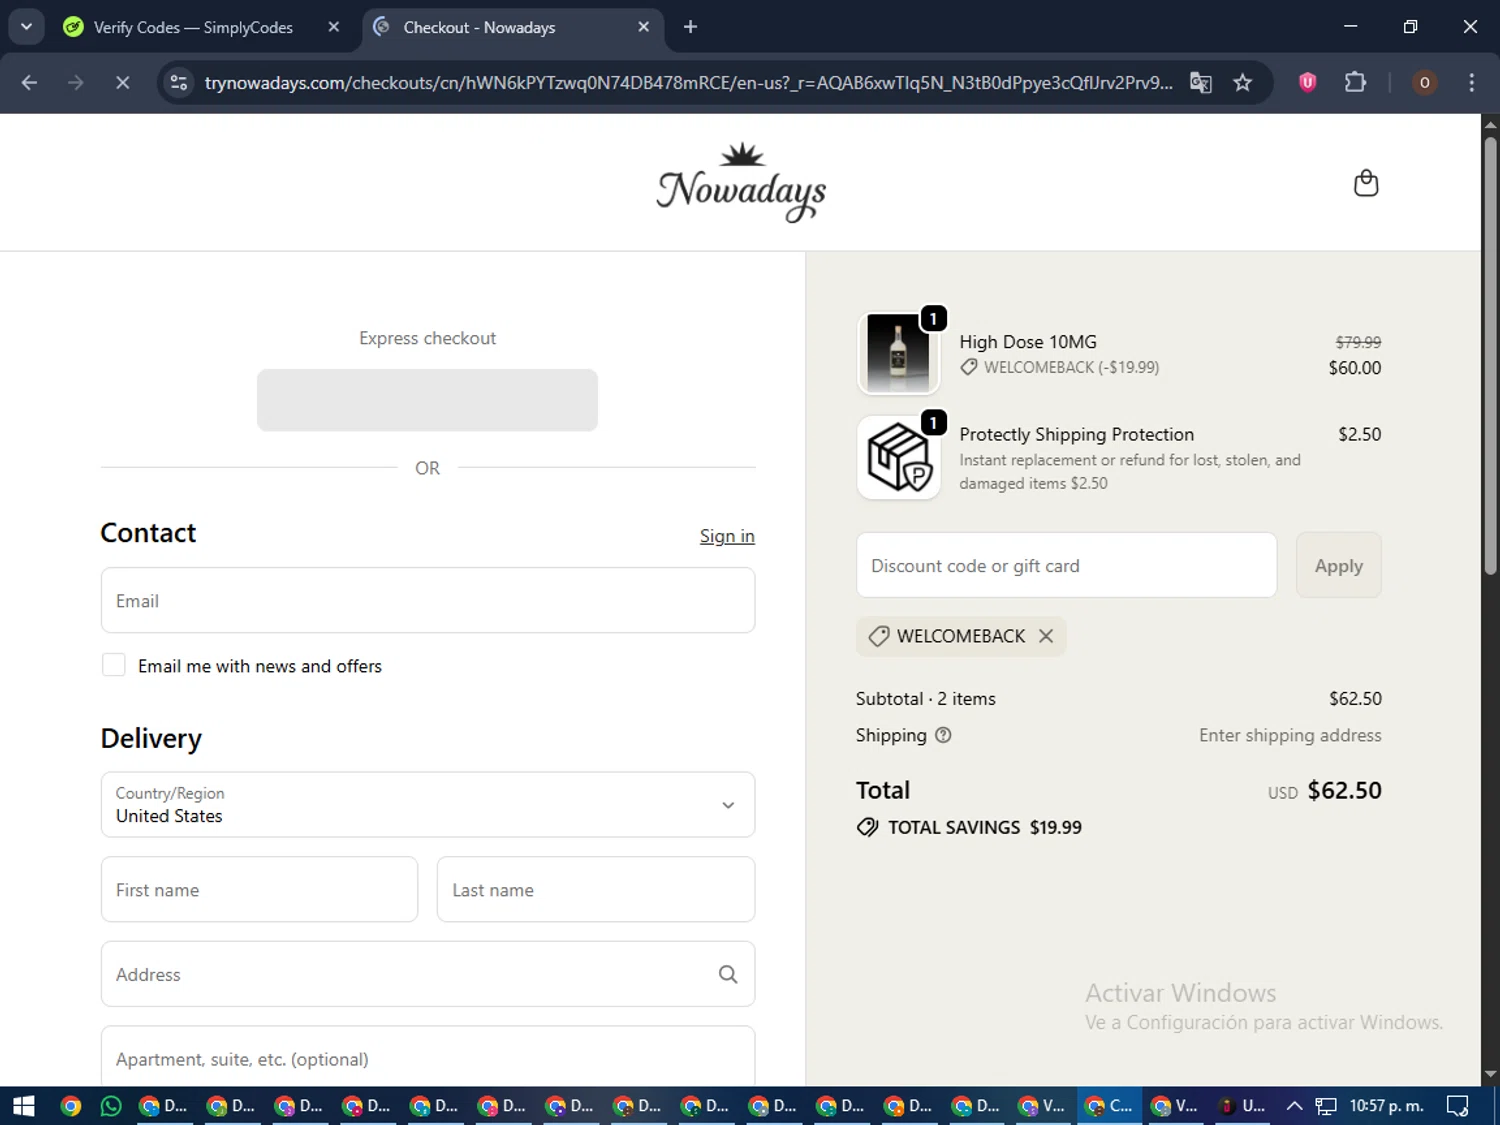The width and height of the screenshot is (1500, 1125).
Task: Click the TOTAL SAVINGS $19.99 text
Action: pos(984,827)
